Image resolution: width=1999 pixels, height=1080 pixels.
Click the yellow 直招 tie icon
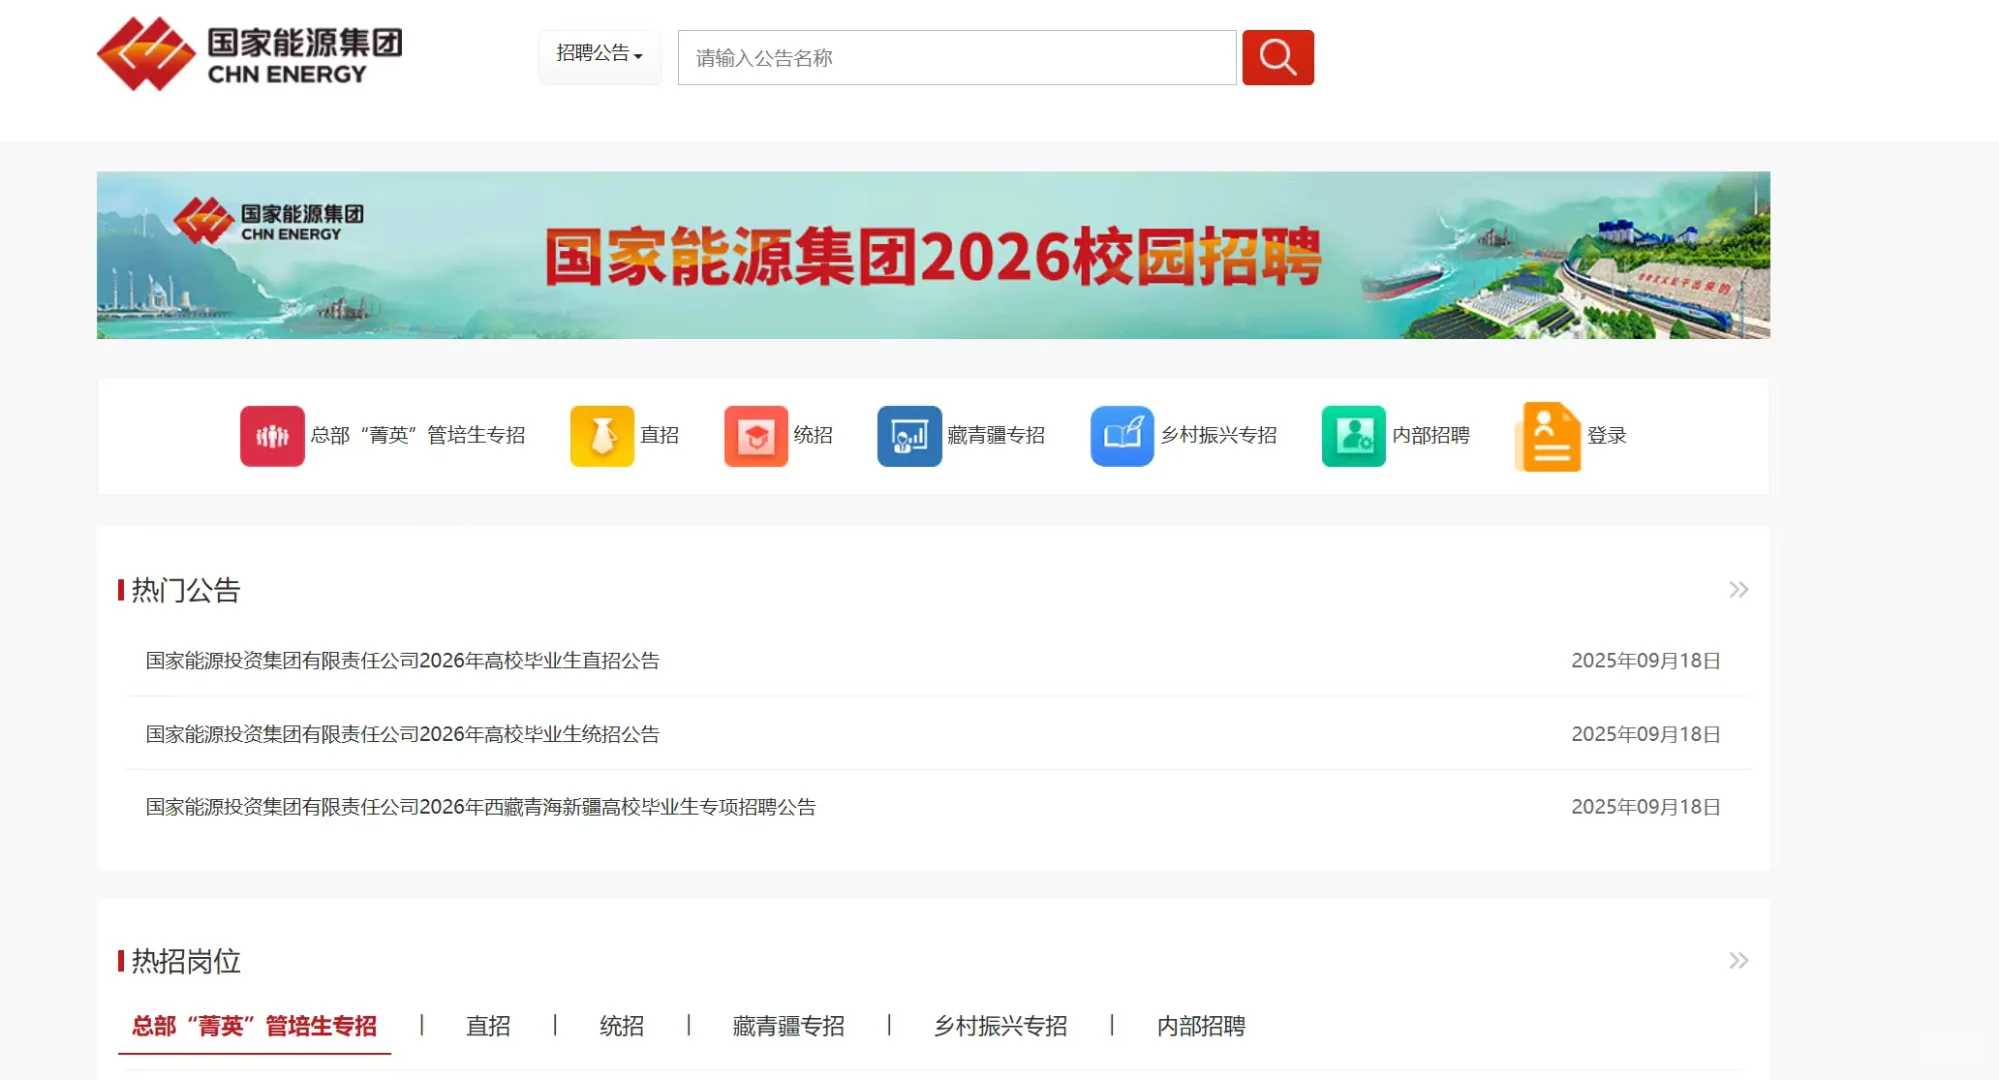[602, 436]
